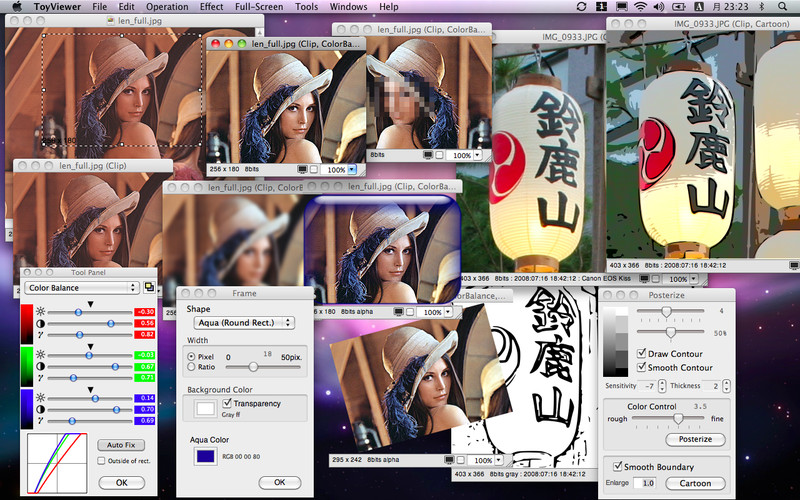Open the Apple menu
Screen dimensions: 800x500
(x=17, y=7)
